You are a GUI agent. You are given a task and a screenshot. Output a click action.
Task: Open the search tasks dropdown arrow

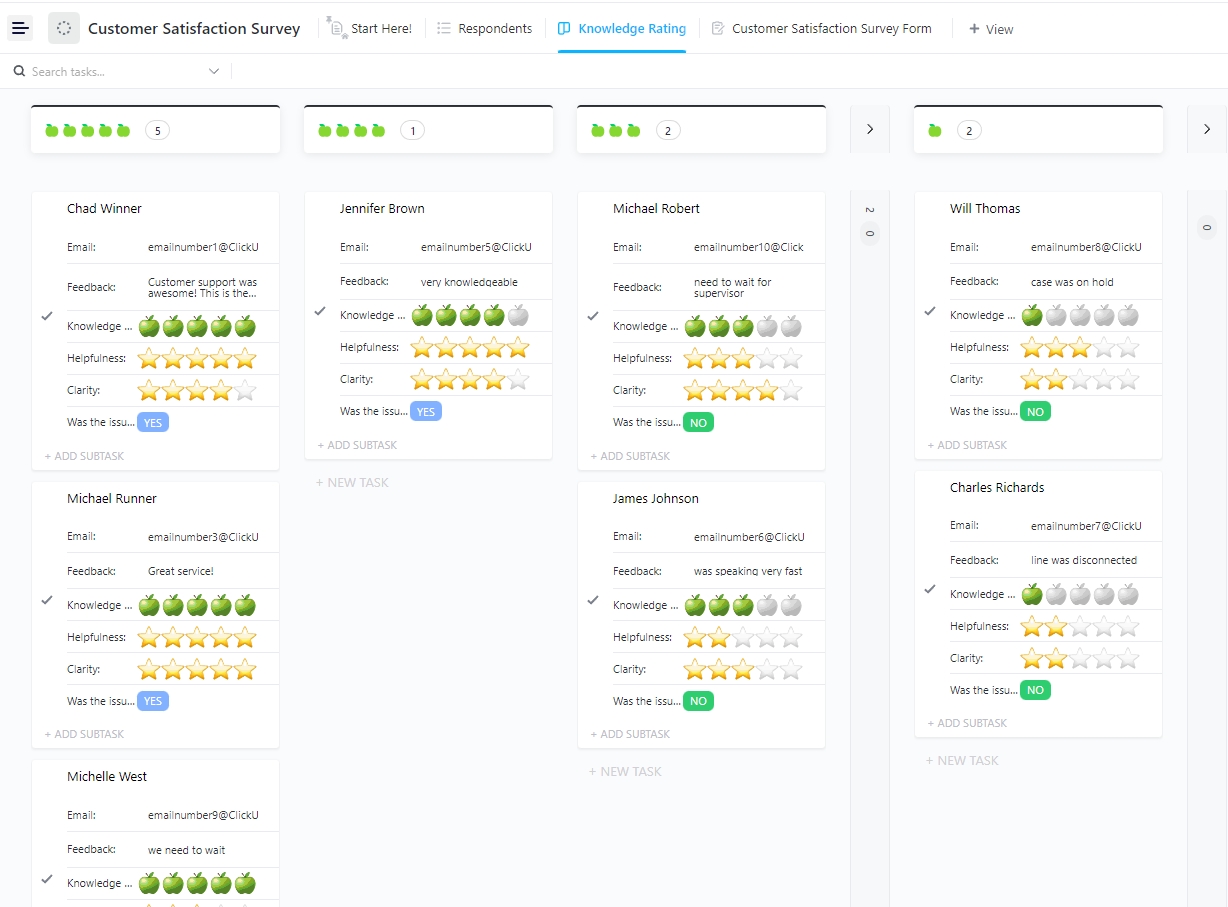pyautogui.click(x=213, y=71)
